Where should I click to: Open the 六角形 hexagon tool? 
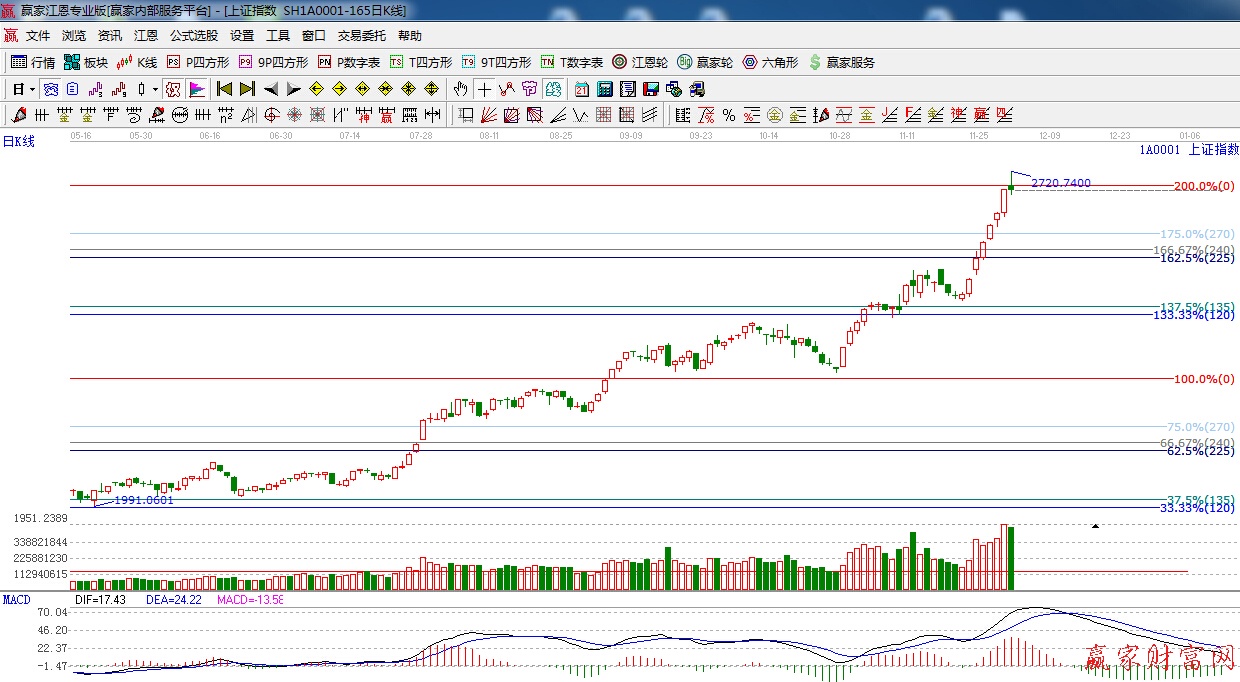pos(769,62)
